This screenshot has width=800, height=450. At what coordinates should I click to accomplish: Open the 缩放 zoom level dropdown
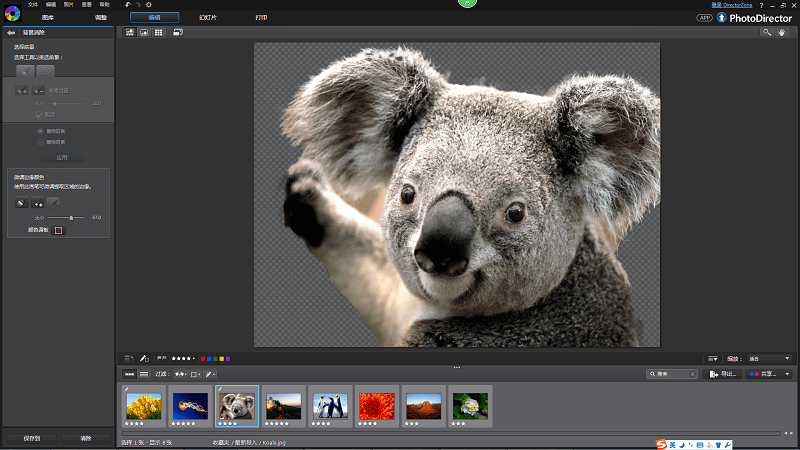click(770, 358)
